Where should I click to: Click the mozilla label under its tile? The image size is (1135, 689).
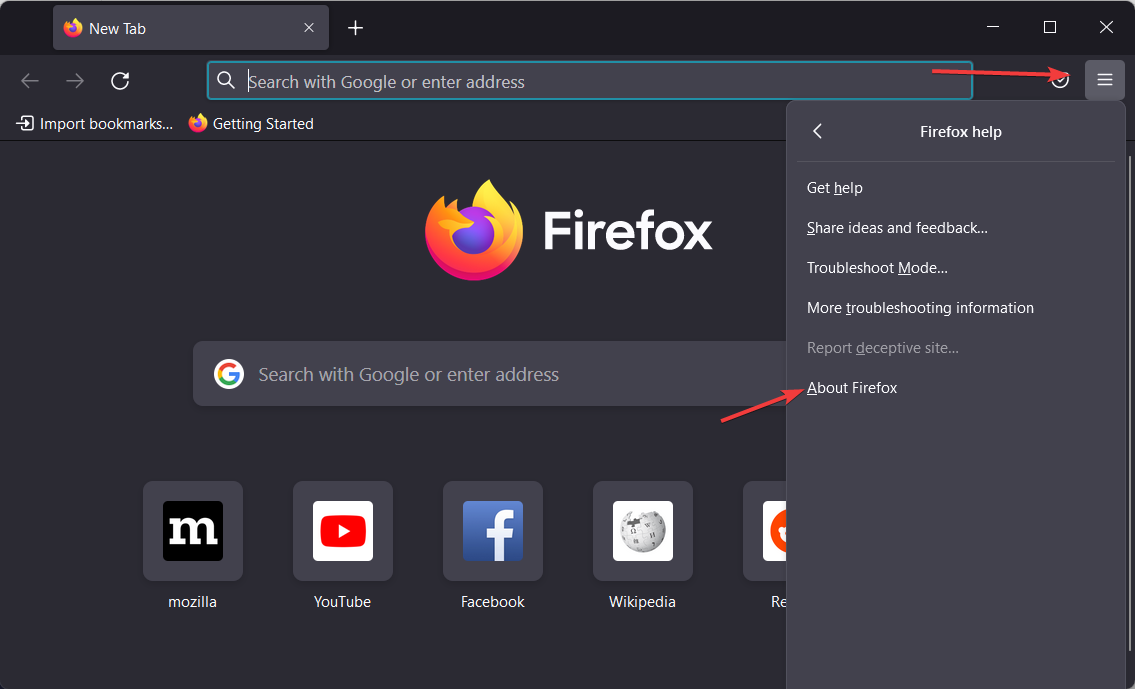(193, 602)
